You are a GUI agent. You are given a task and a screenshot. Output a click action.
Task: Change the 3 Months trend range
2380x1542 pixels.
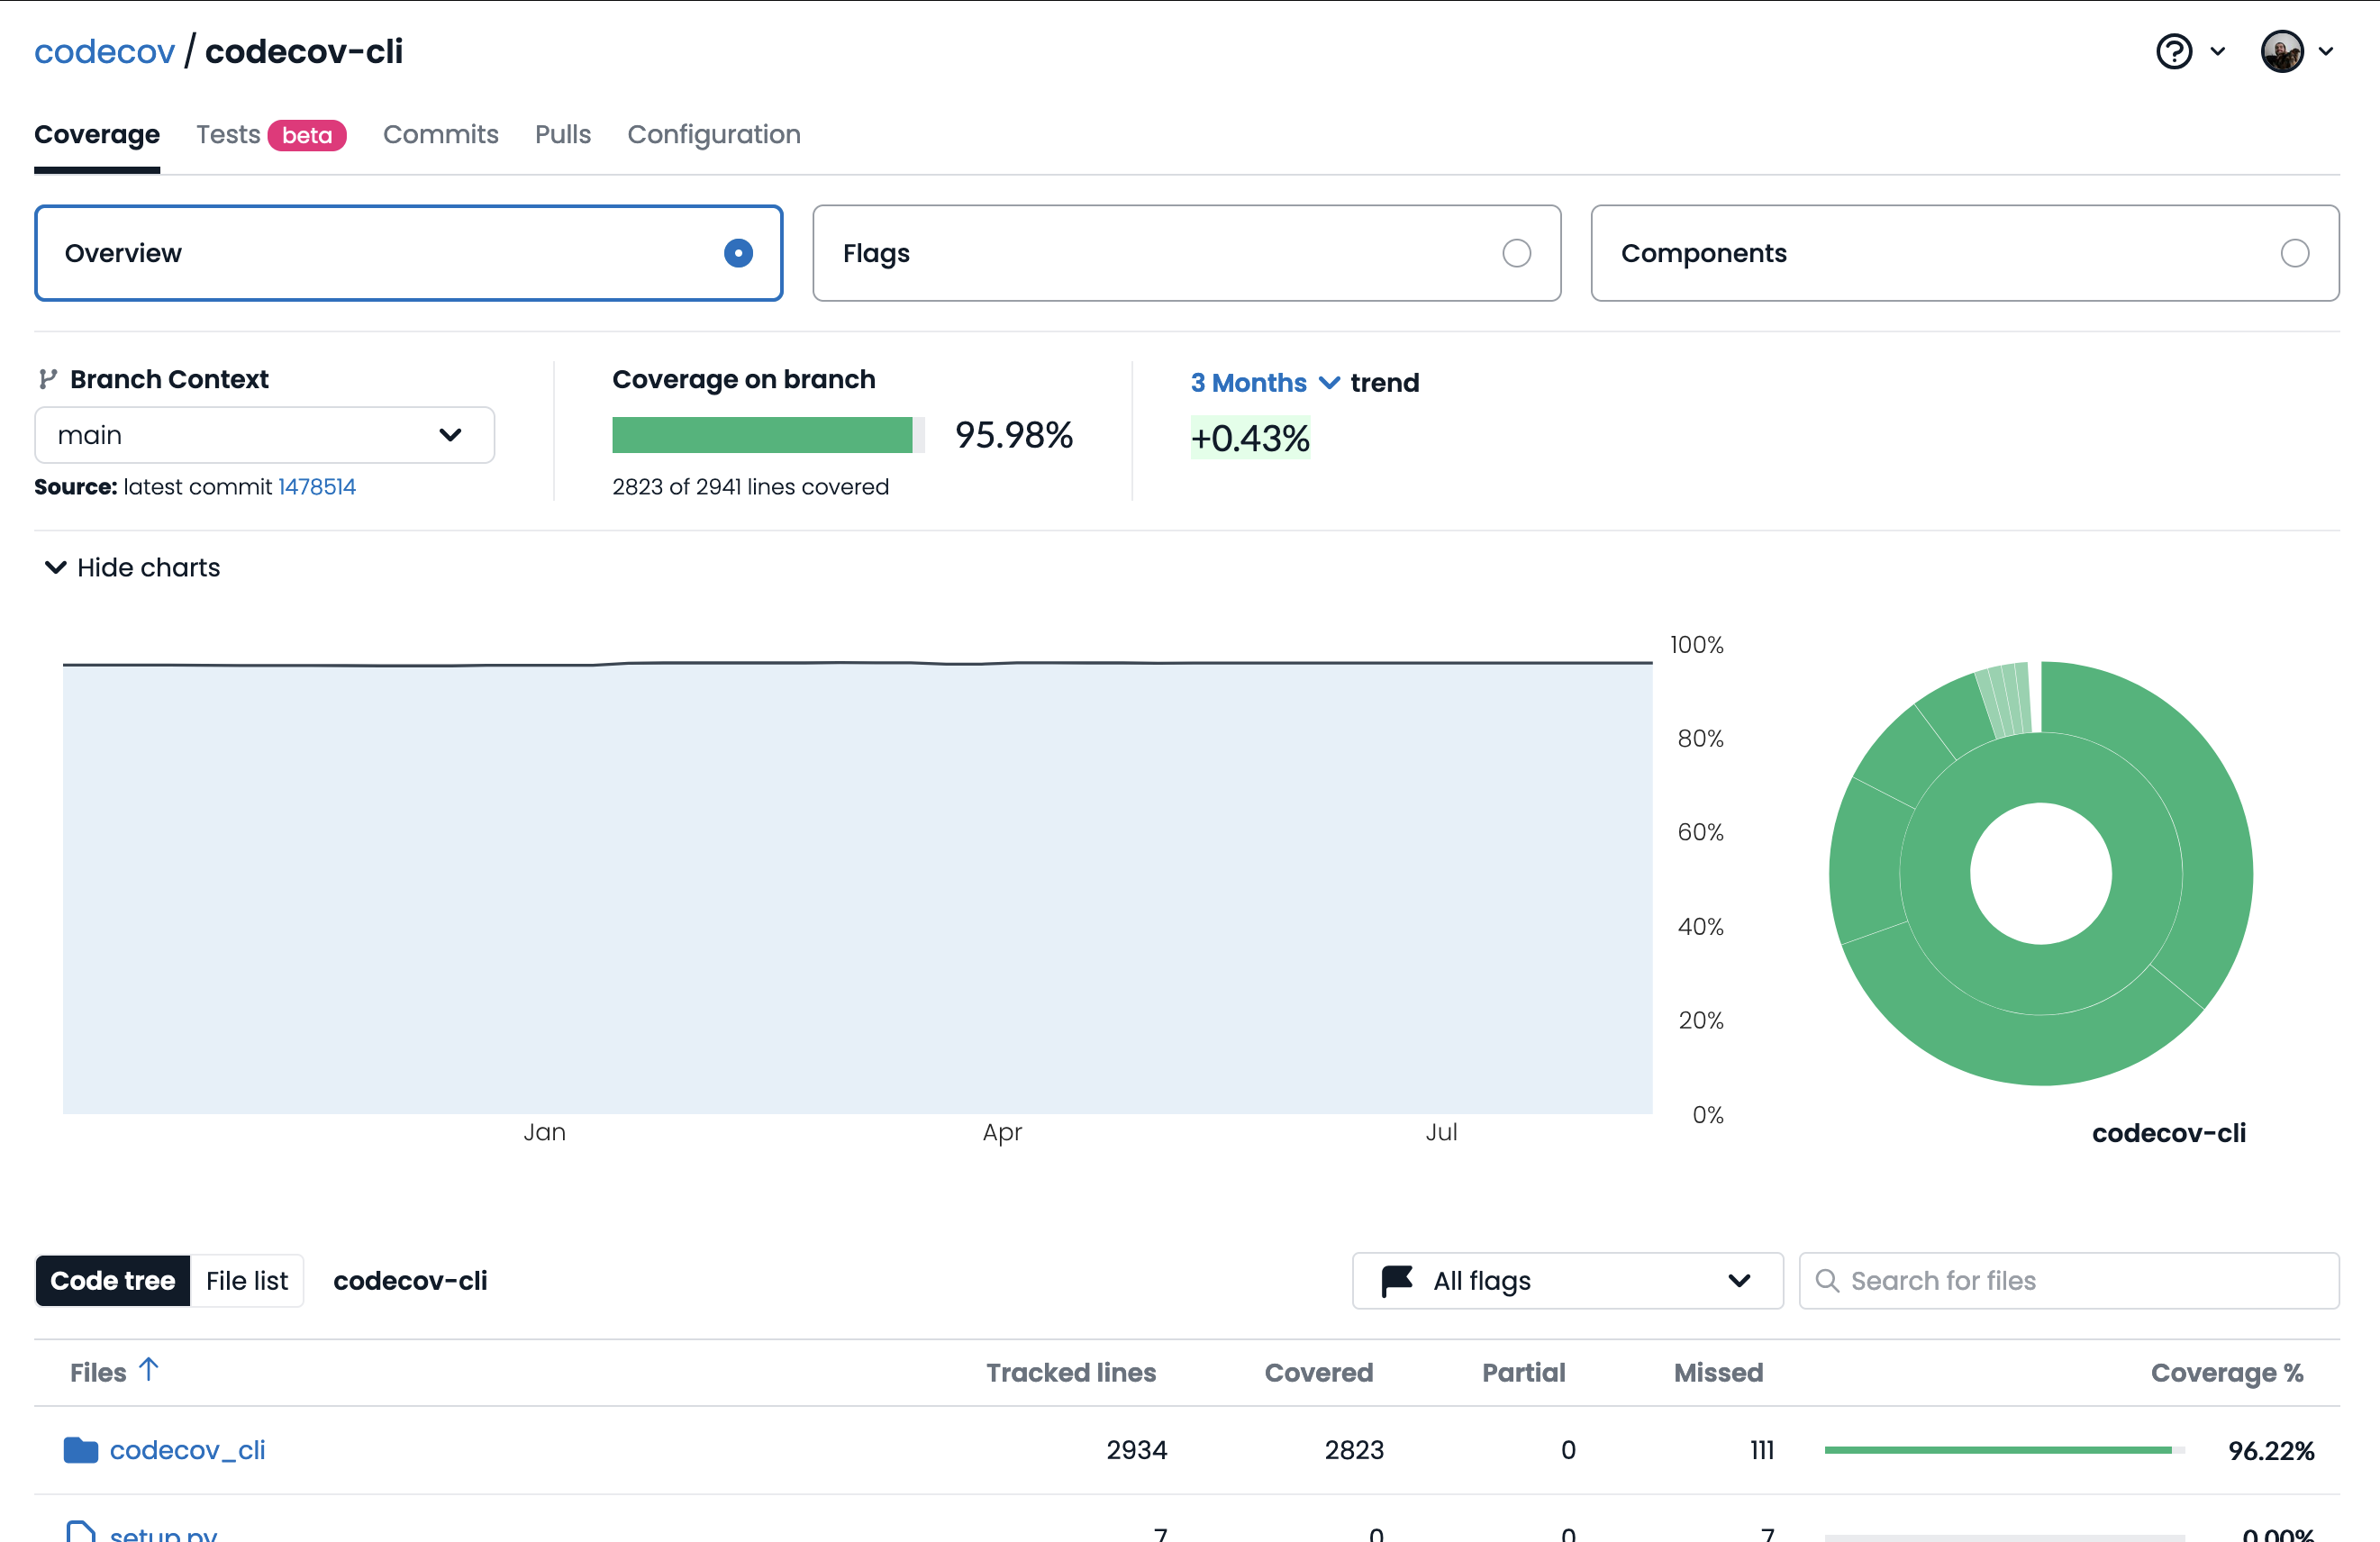pyautogui.click(x=1264, y=383)
